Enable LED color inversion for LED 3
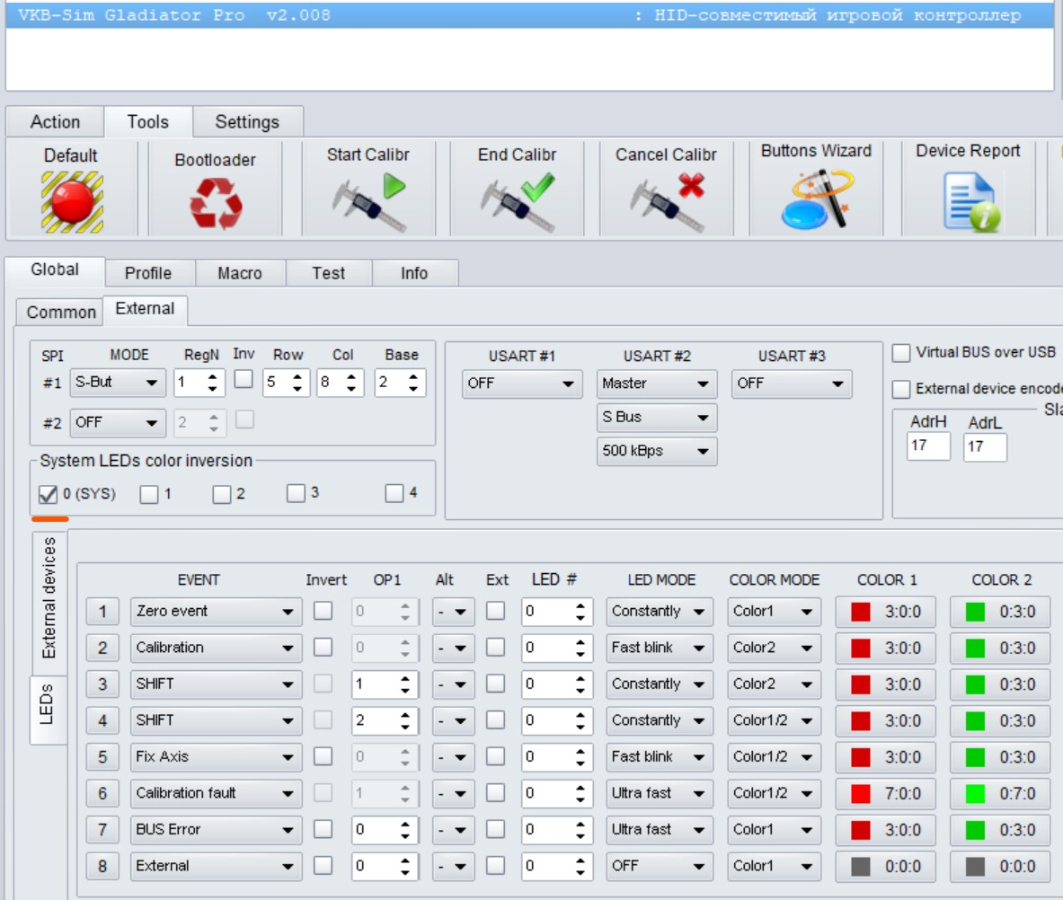The height and width of the screenshot is (900, 1063). tap(296, 493)
